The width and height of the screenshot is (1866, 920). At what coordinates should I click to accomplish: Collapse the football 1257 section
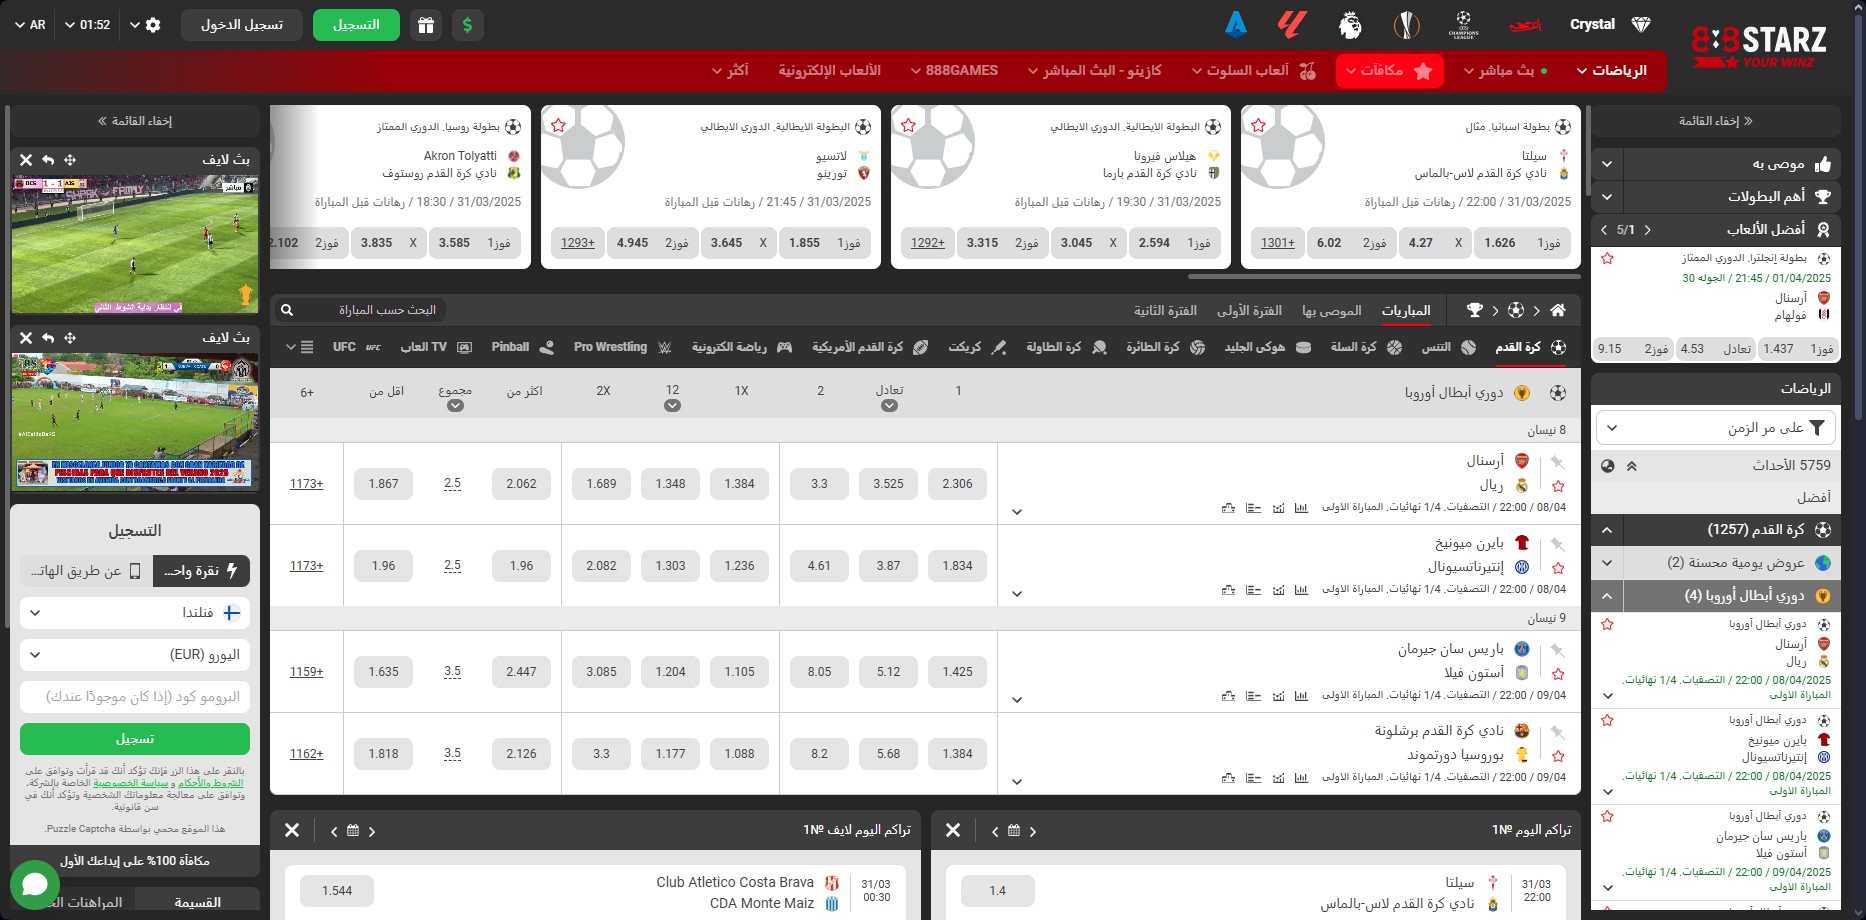(1607, 530)
